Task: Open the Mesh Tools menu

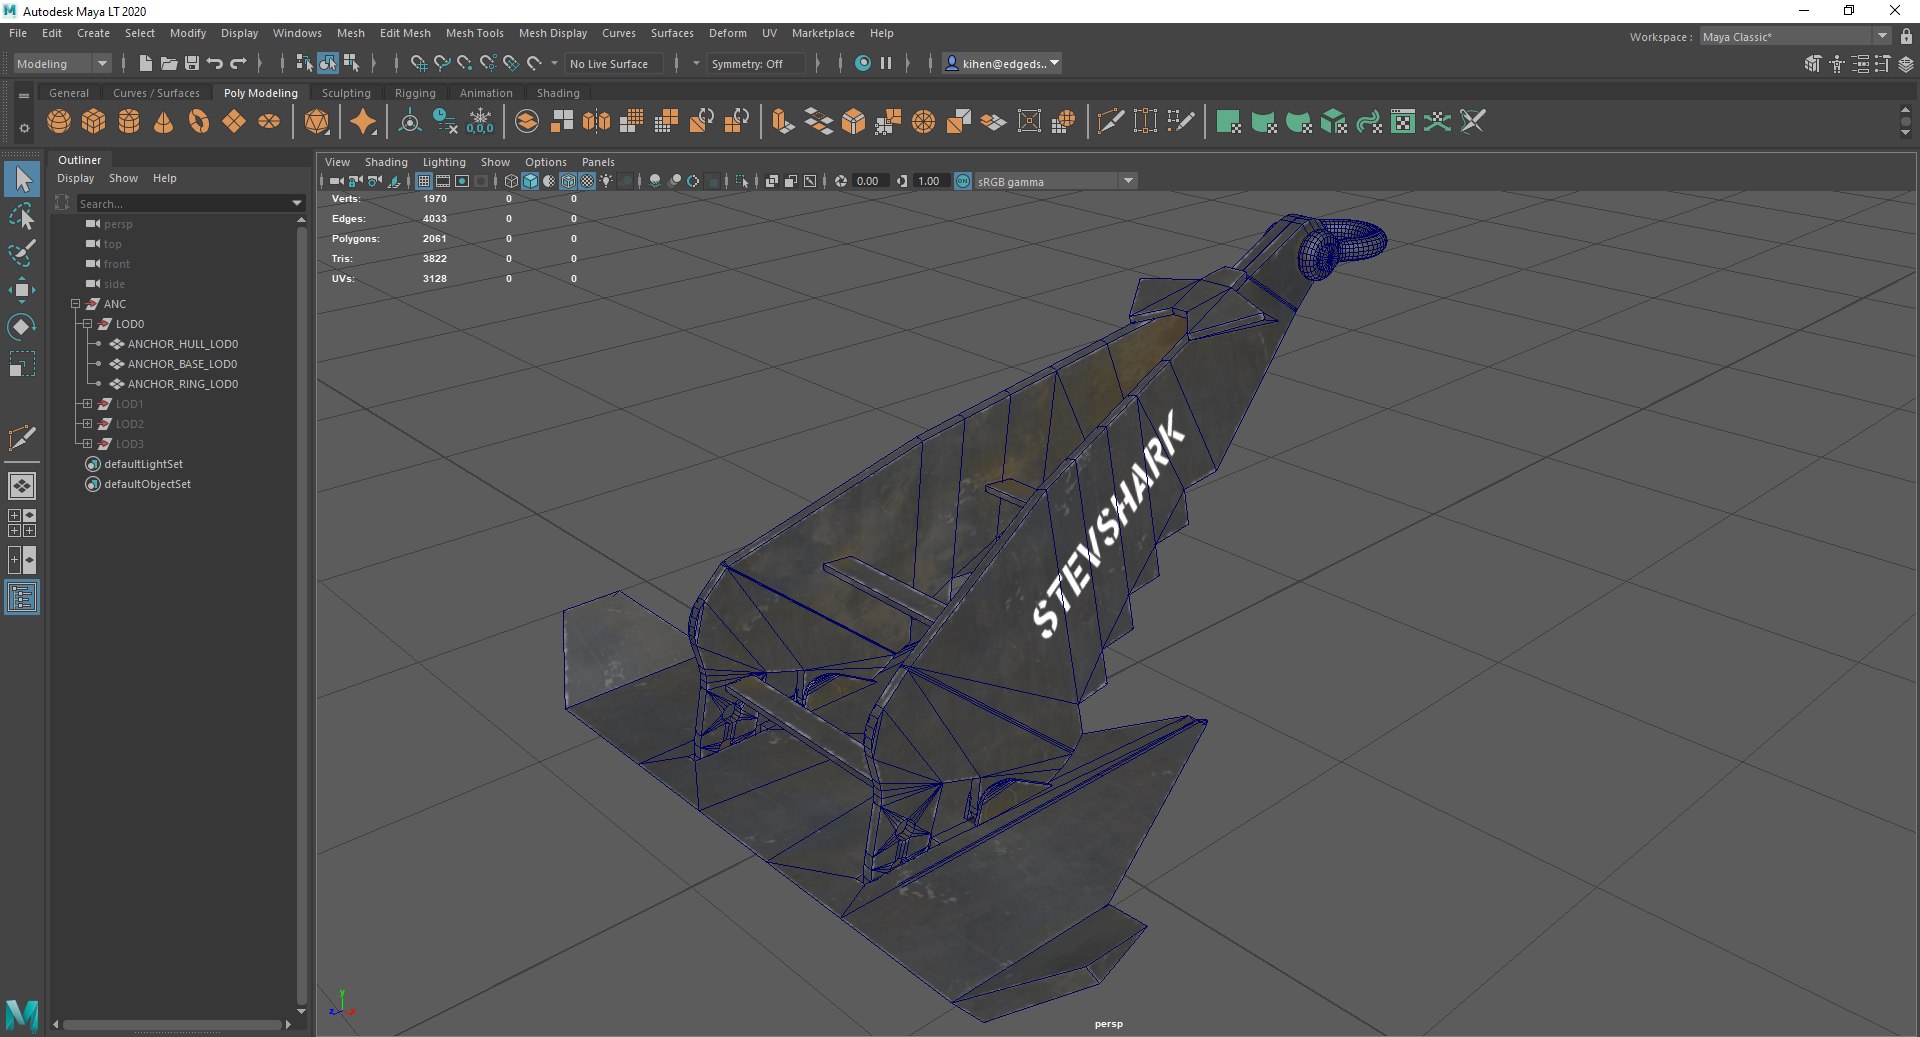Action: coord(475,33)
